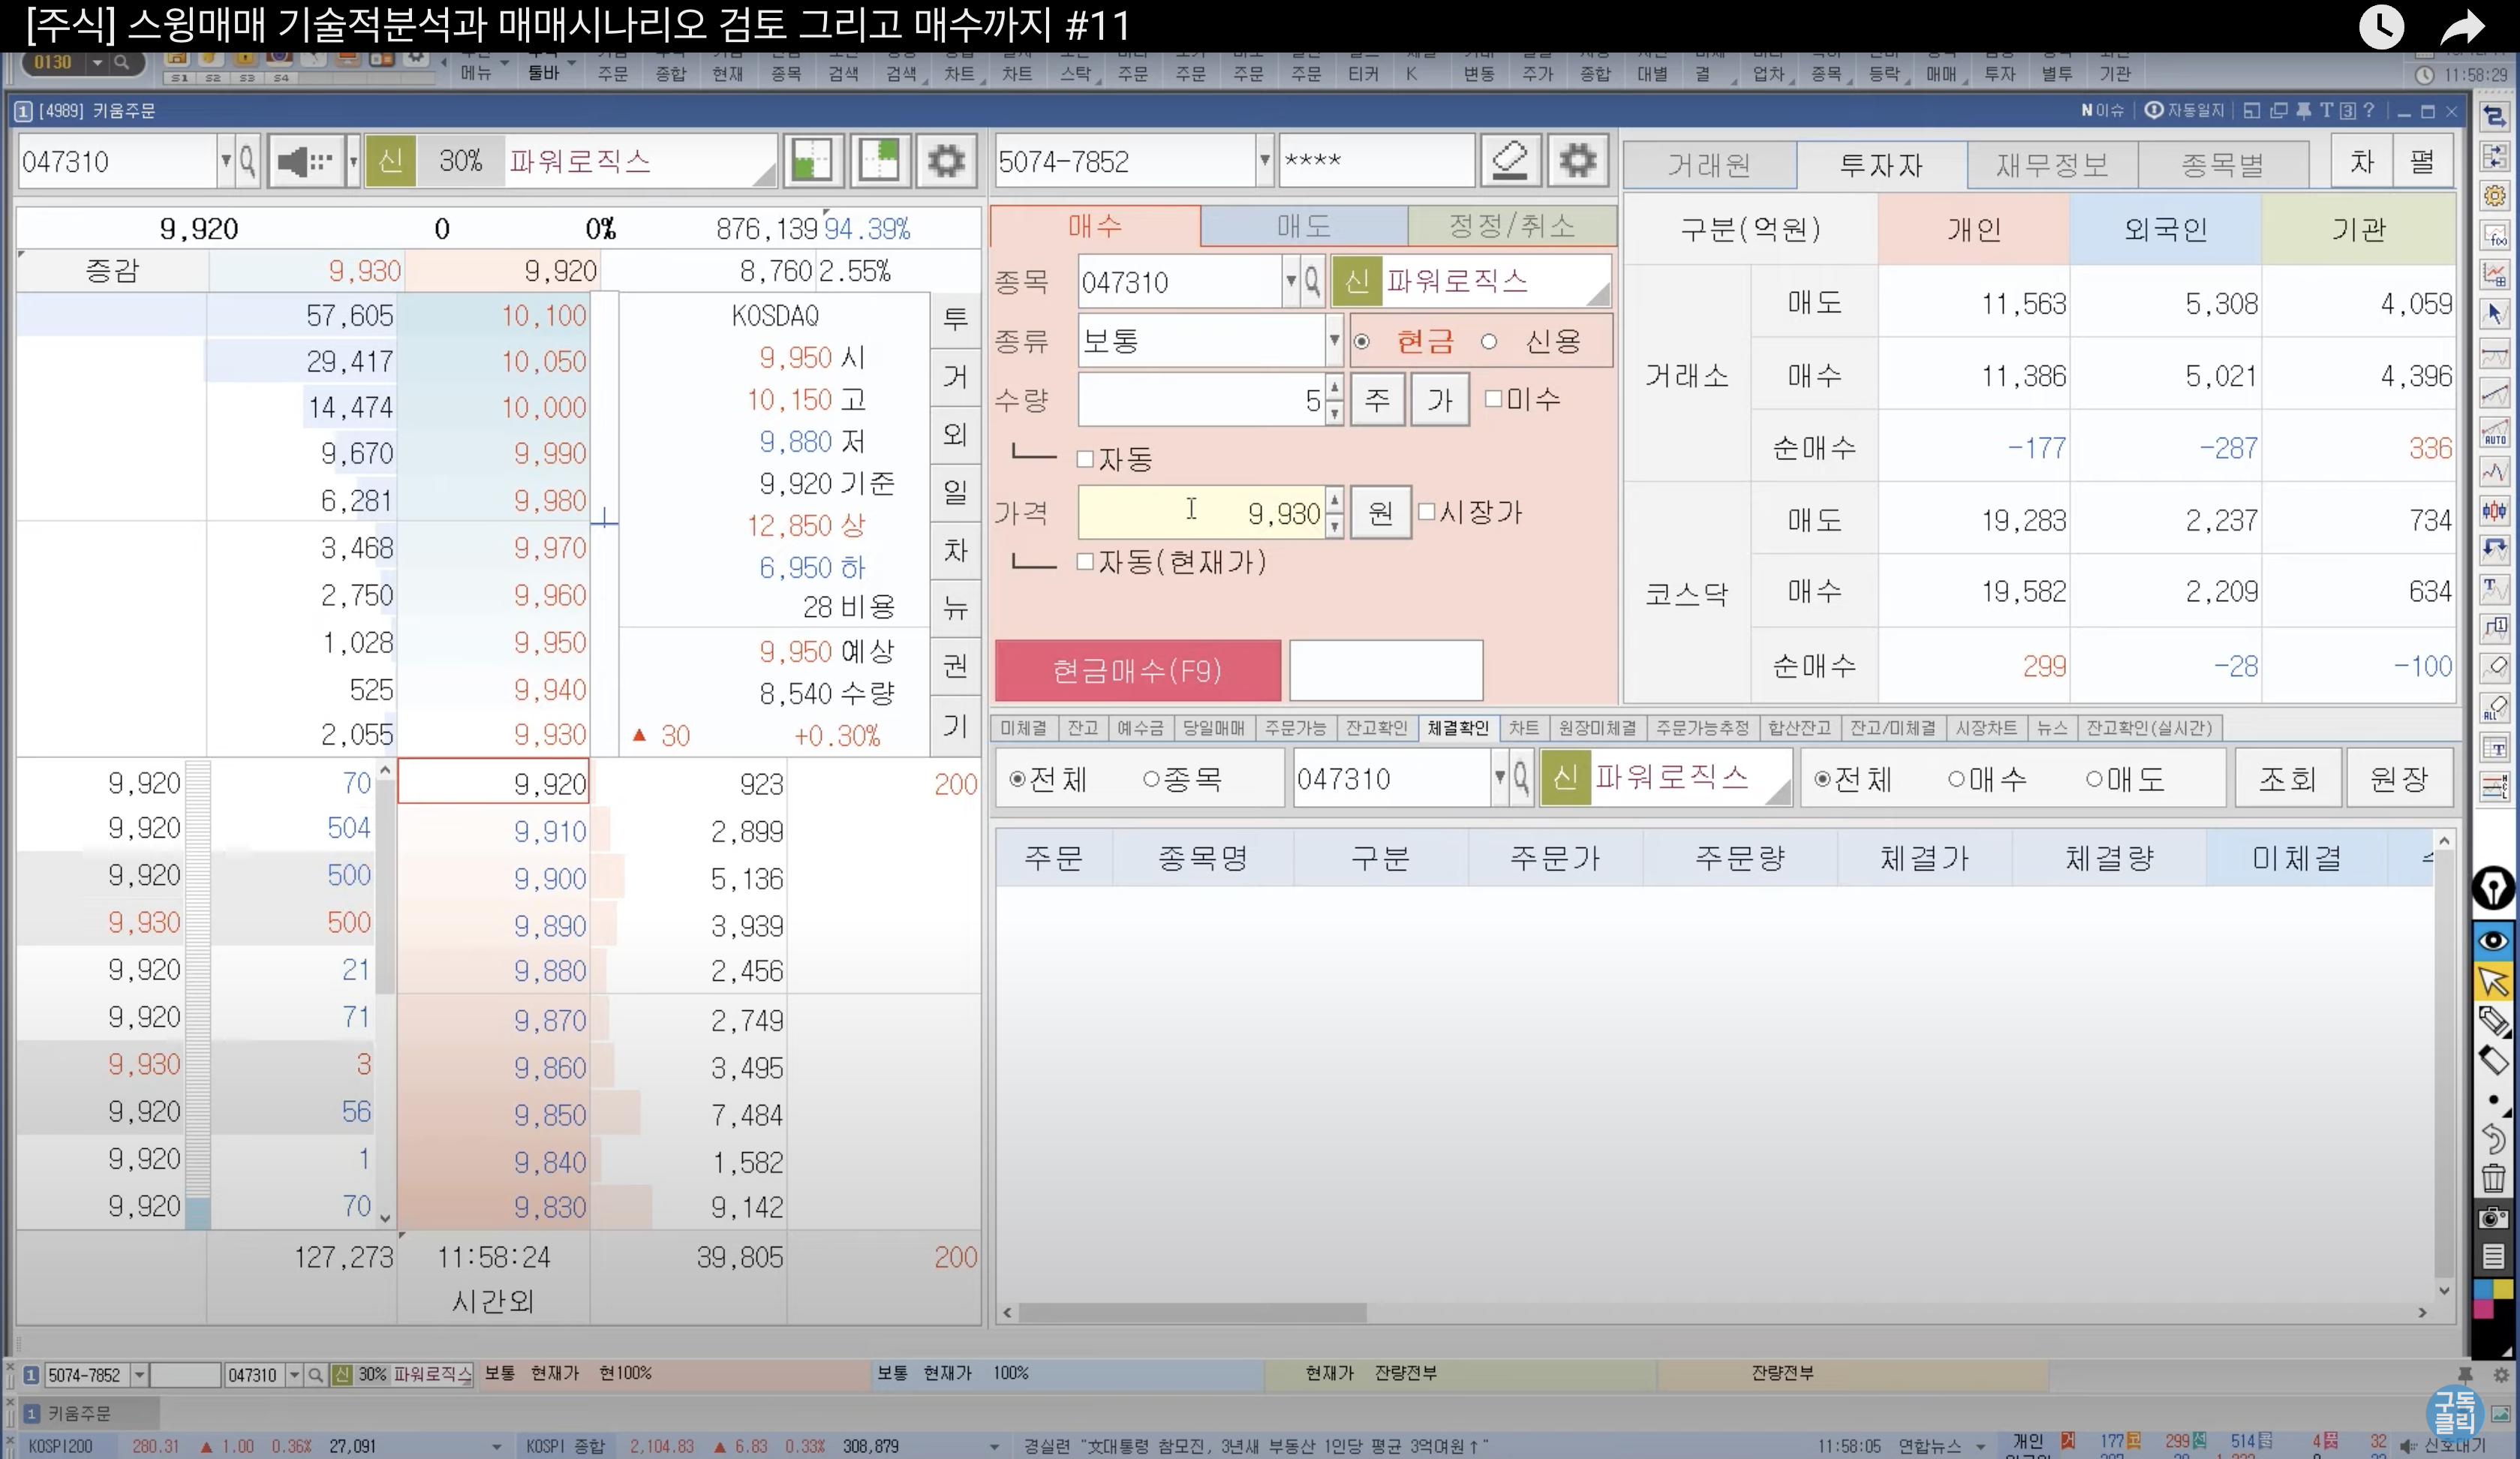Screen dimensions: 2520x1459
Task: Select the 신용 credit radio button
Action: point(1489,342)
